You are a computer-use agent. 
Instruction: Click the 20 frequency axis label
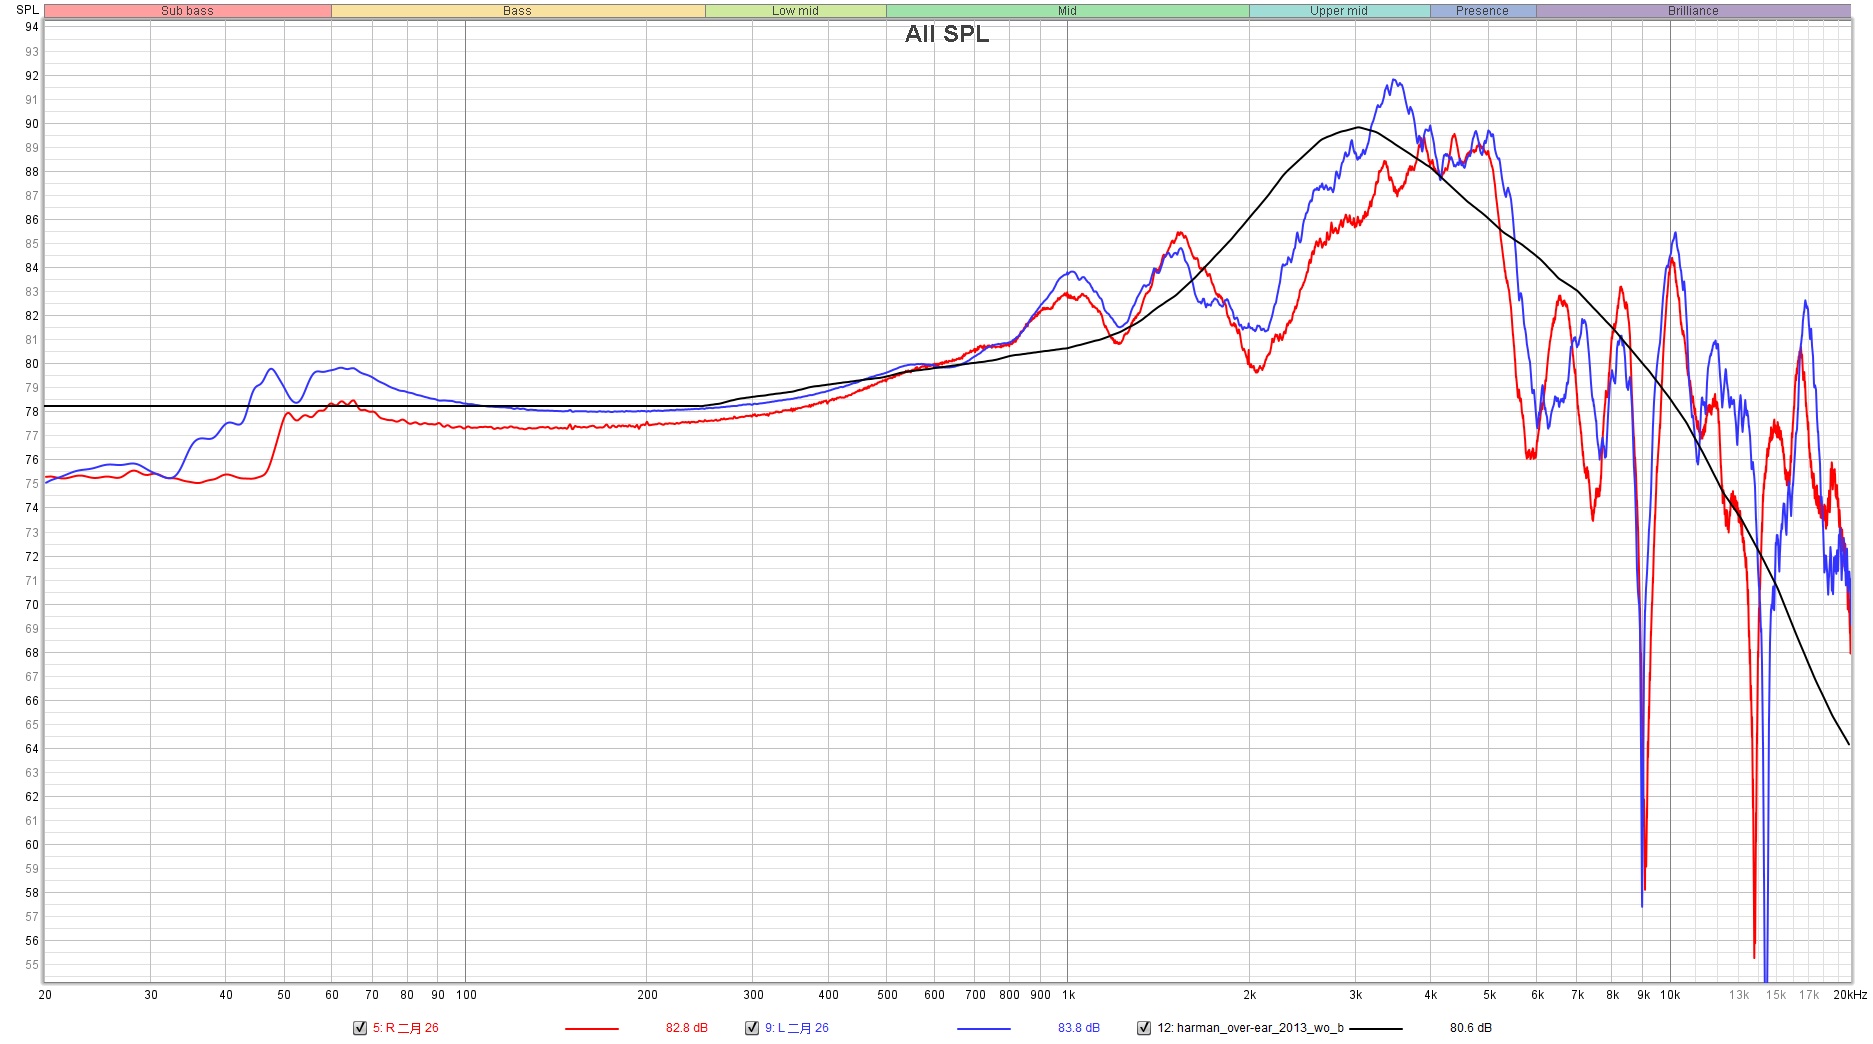[45, 995]
